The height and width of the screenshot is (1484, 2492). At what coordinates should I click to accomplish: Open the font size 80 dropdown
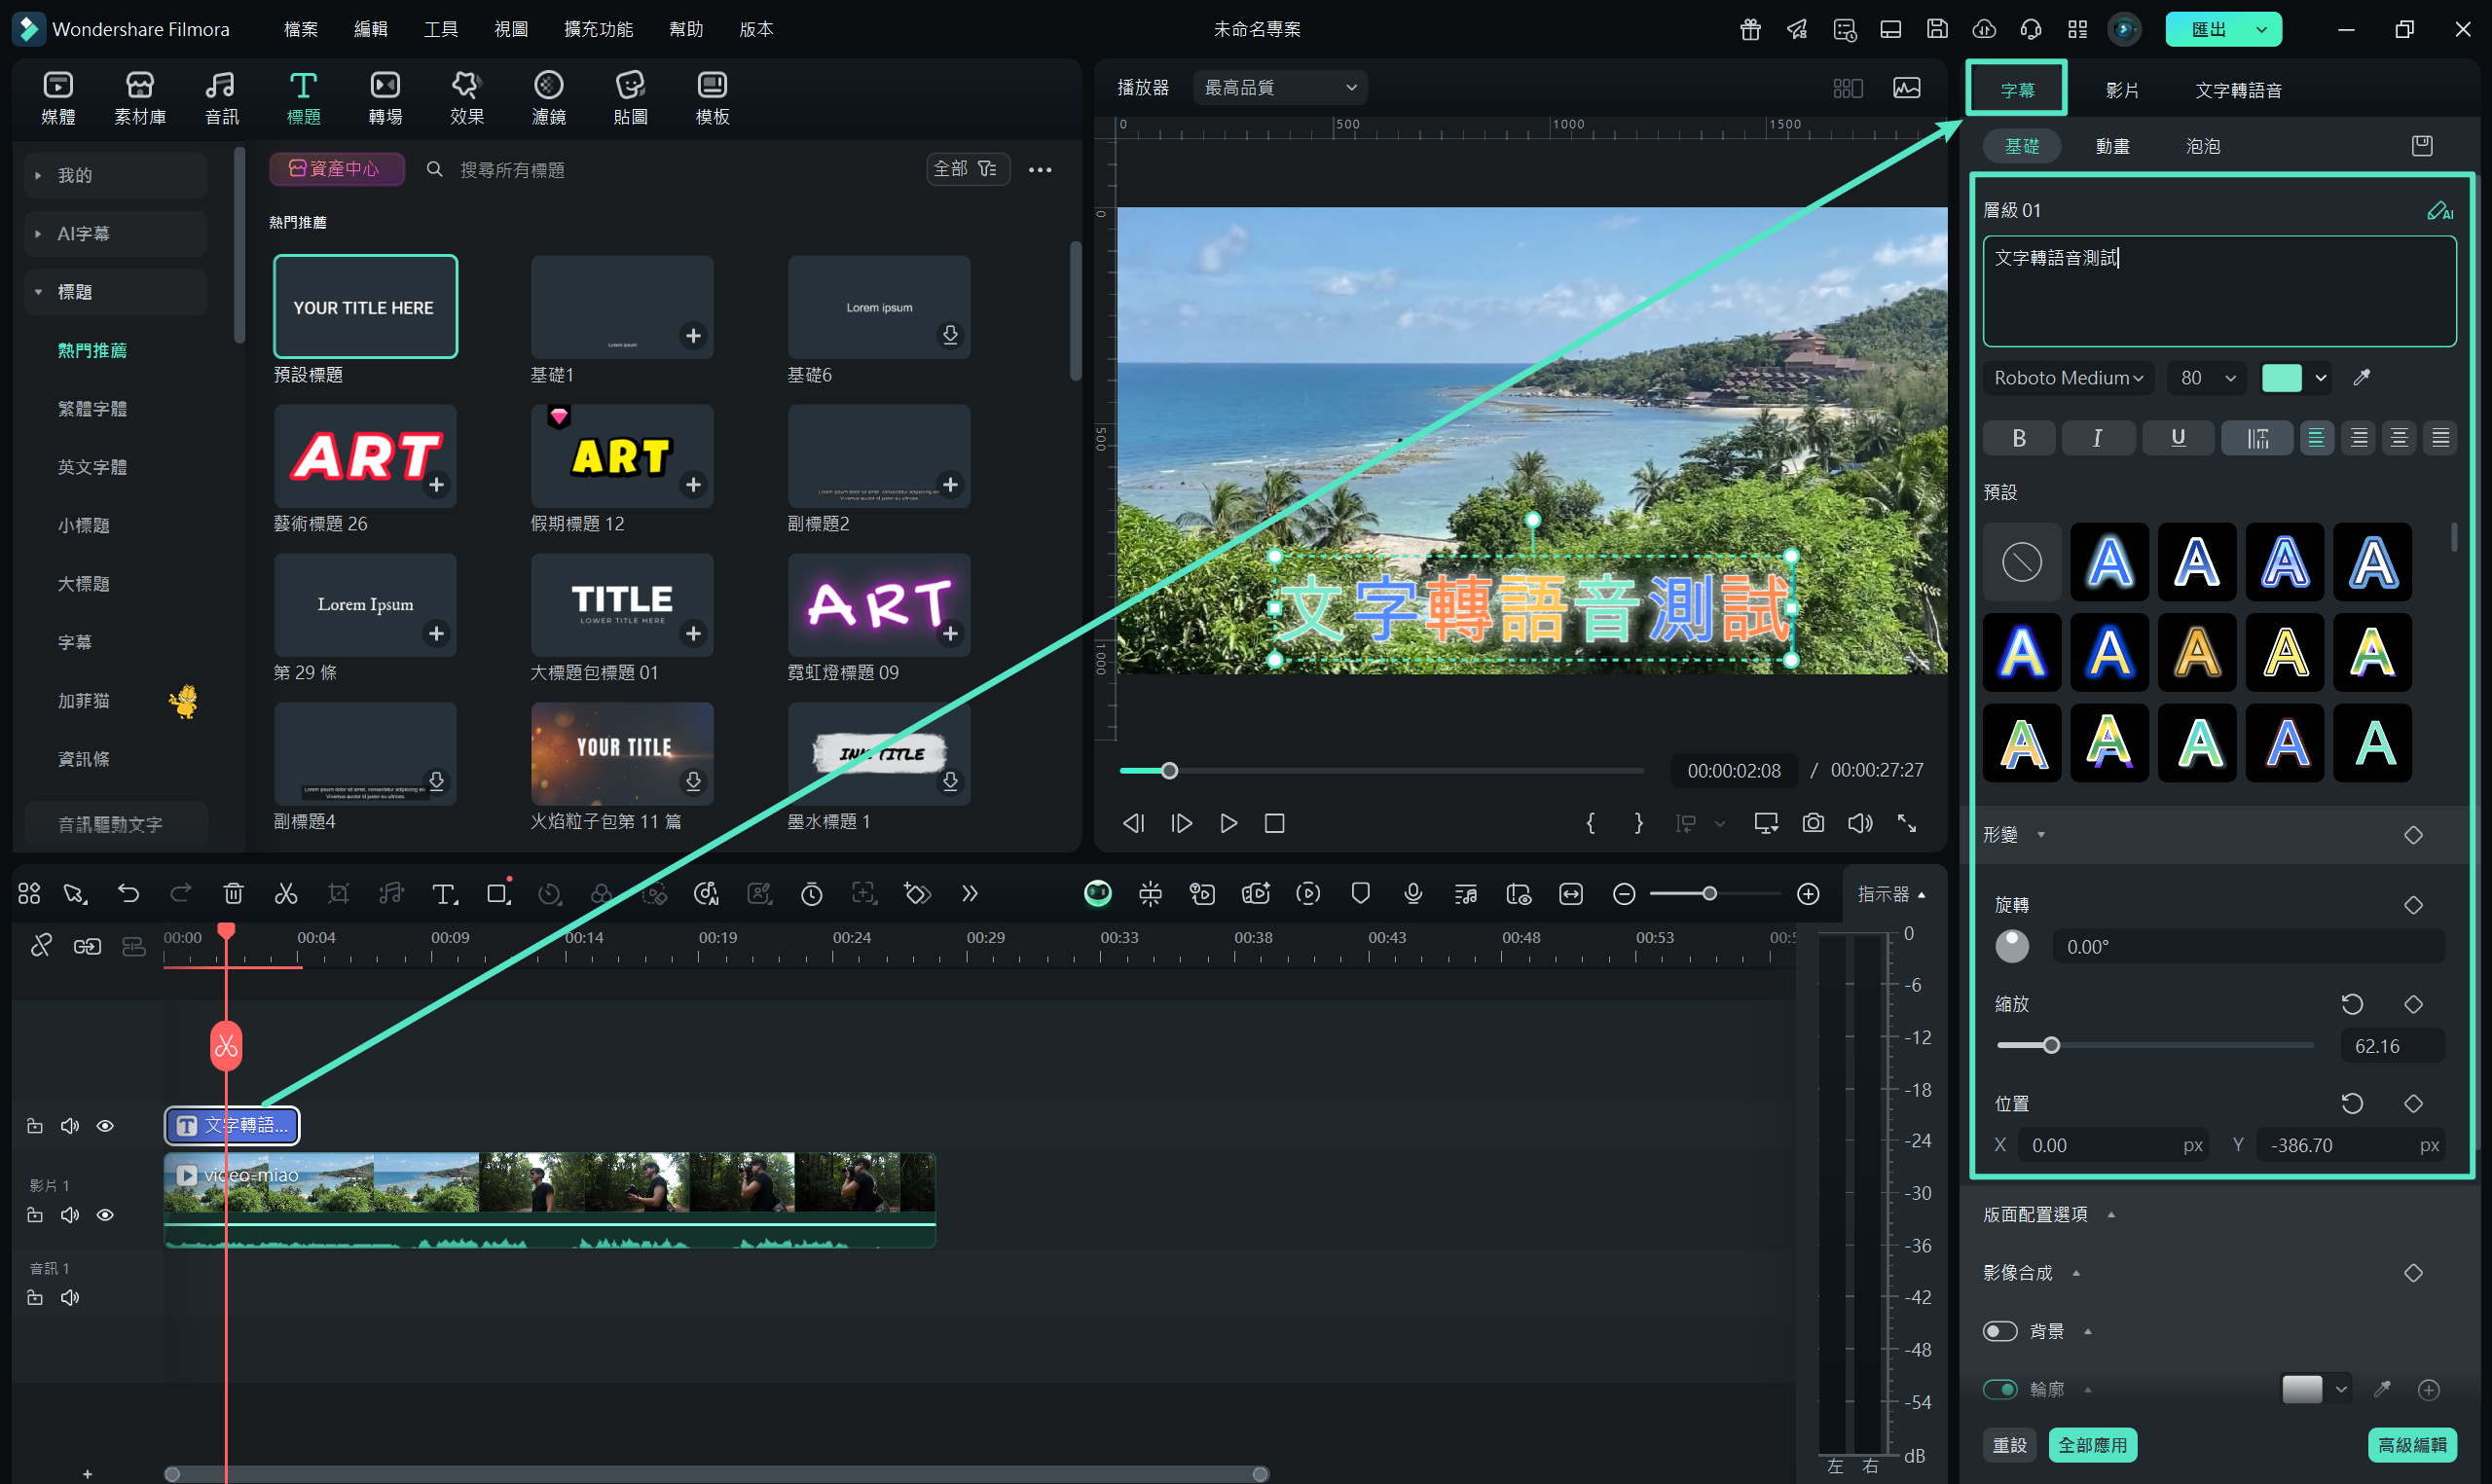2207,377
